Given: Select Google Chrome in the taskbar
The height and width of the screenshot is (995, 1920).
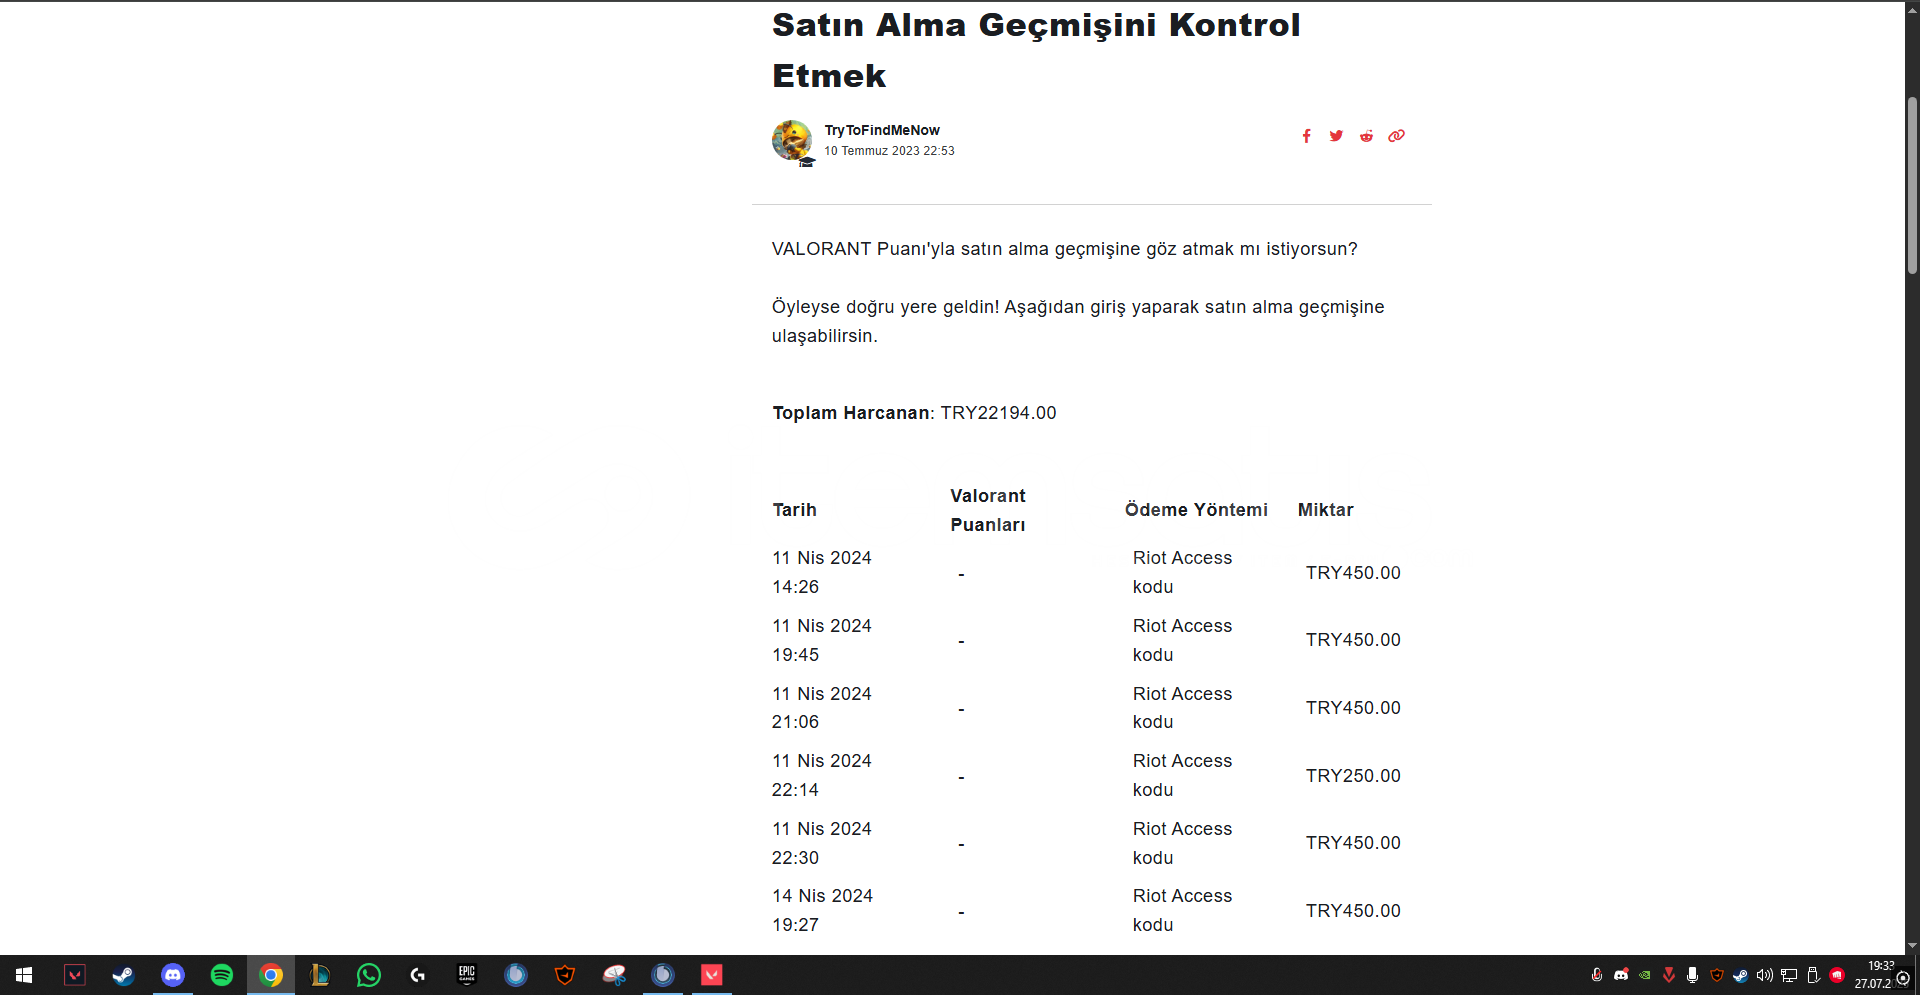Looking at the screenshot, I should pyautogui.click(x=271, y=975).
